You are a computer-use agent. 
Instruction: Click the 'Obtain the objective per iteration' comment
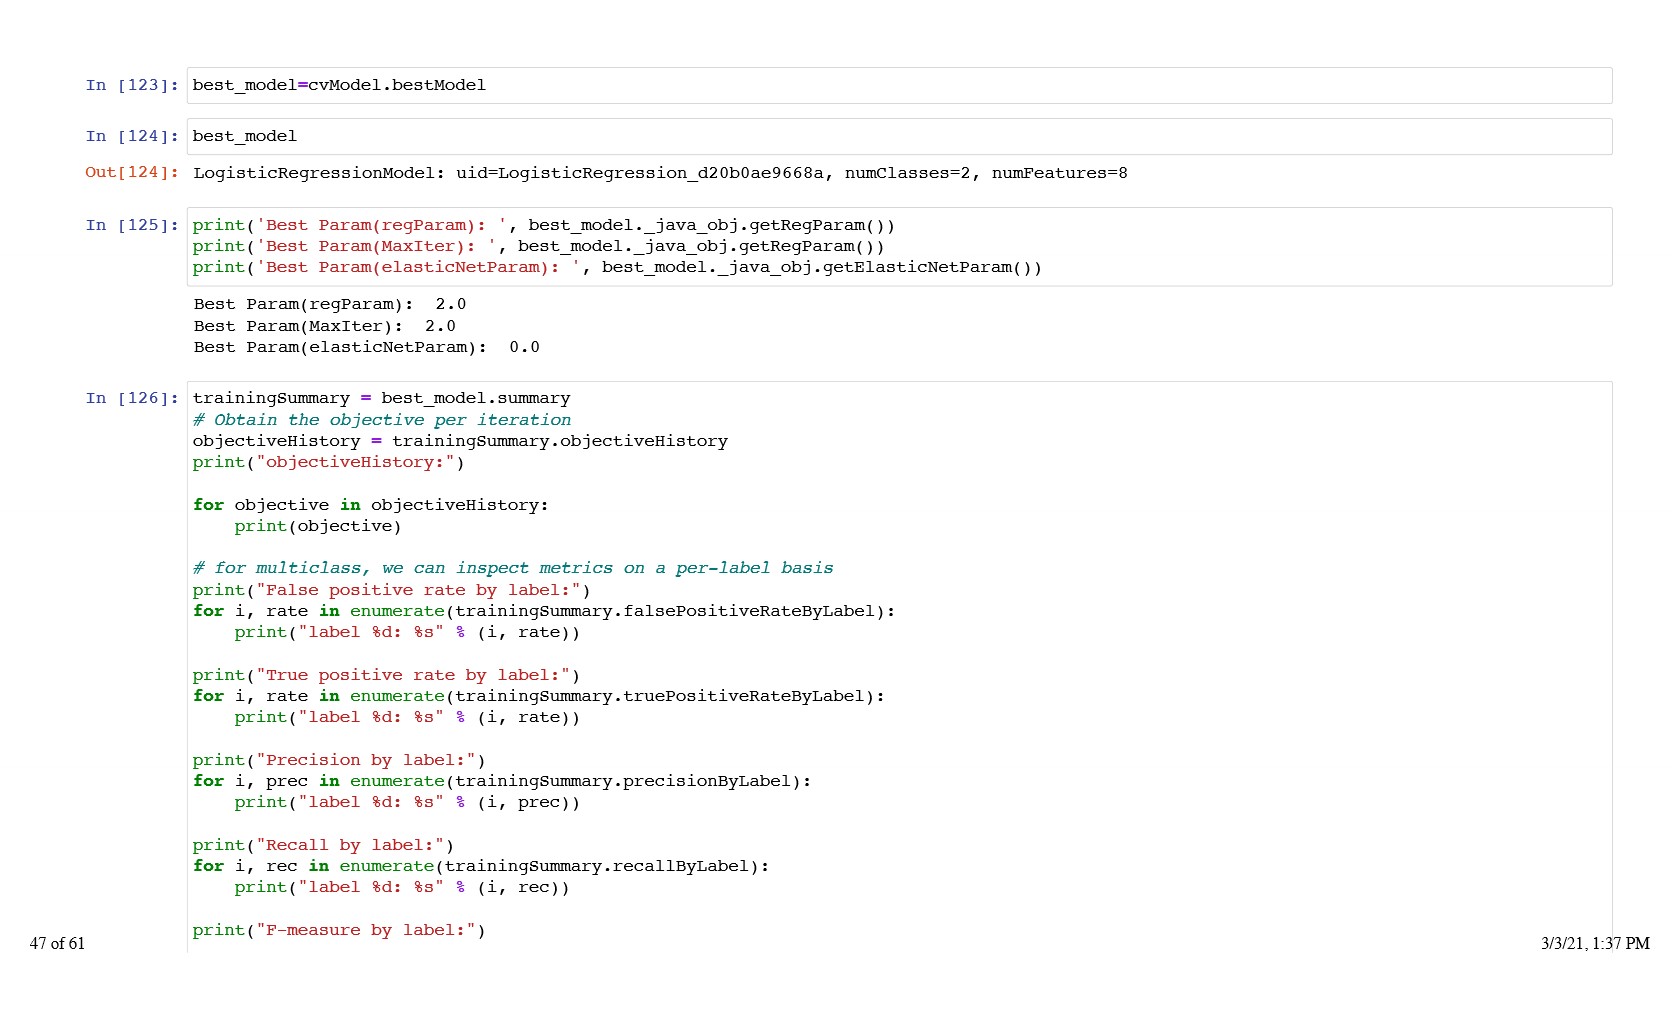pyautogui.click(x=382, y=420)
